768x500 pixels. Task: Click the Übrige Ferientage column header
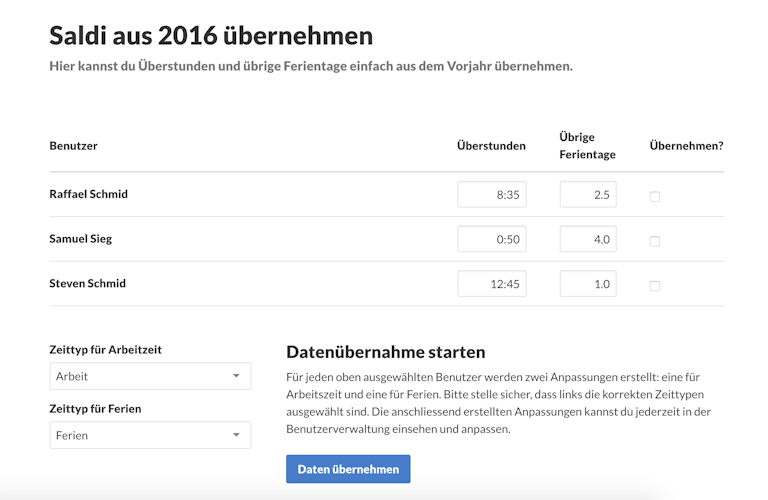588,146
